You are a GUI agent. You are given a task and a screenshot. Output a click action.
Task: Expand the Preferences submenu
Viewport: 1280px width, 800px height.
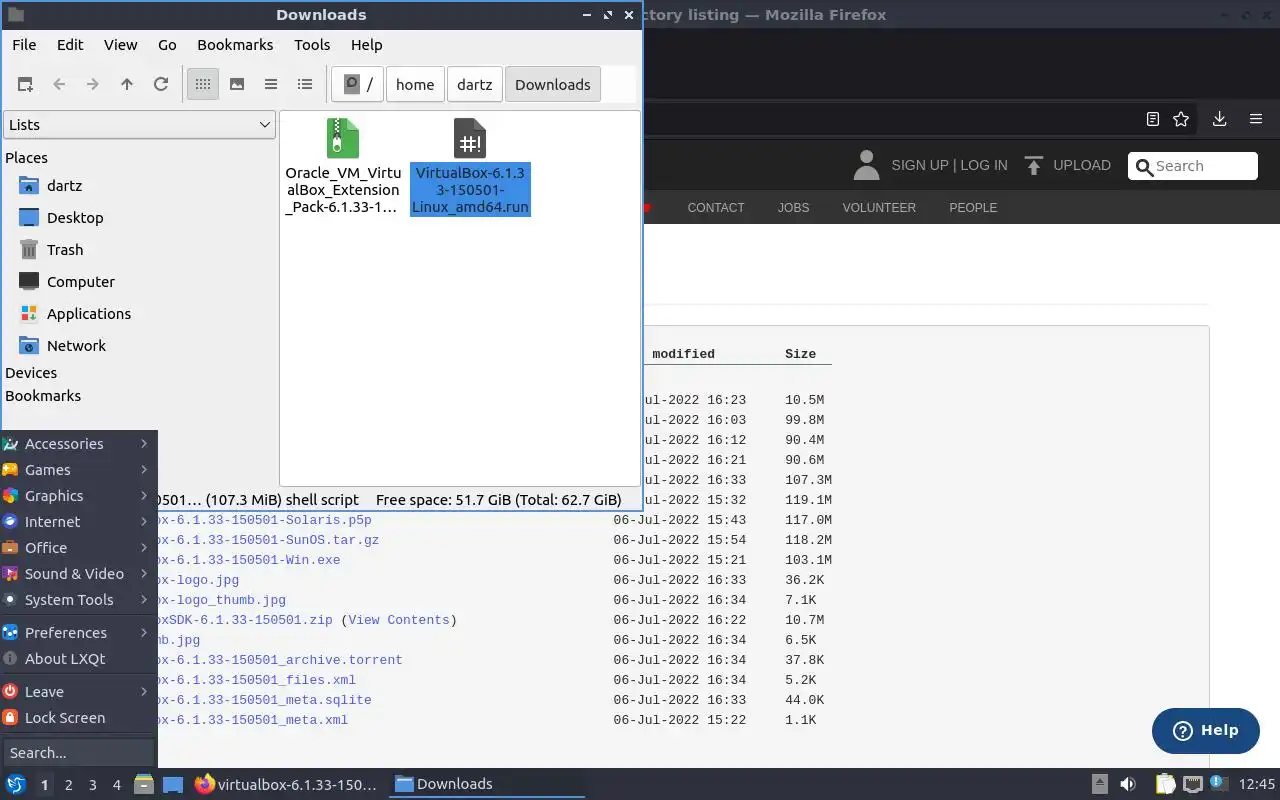[x=78, y=633]
